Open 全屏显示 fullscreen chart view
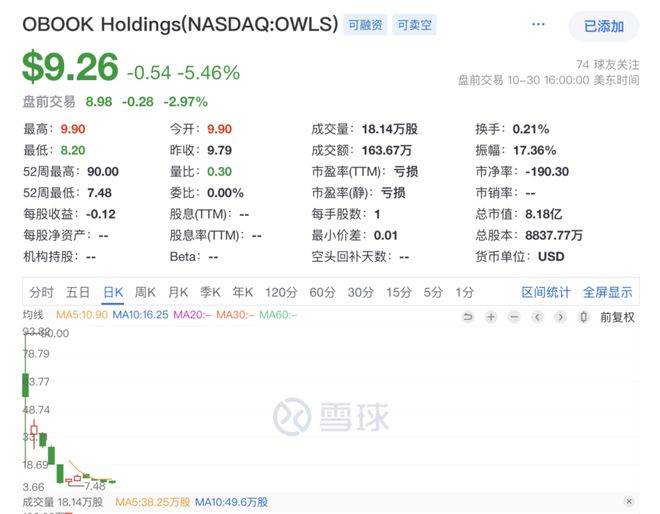The image size is (660, 514). (x=607, y=292)
